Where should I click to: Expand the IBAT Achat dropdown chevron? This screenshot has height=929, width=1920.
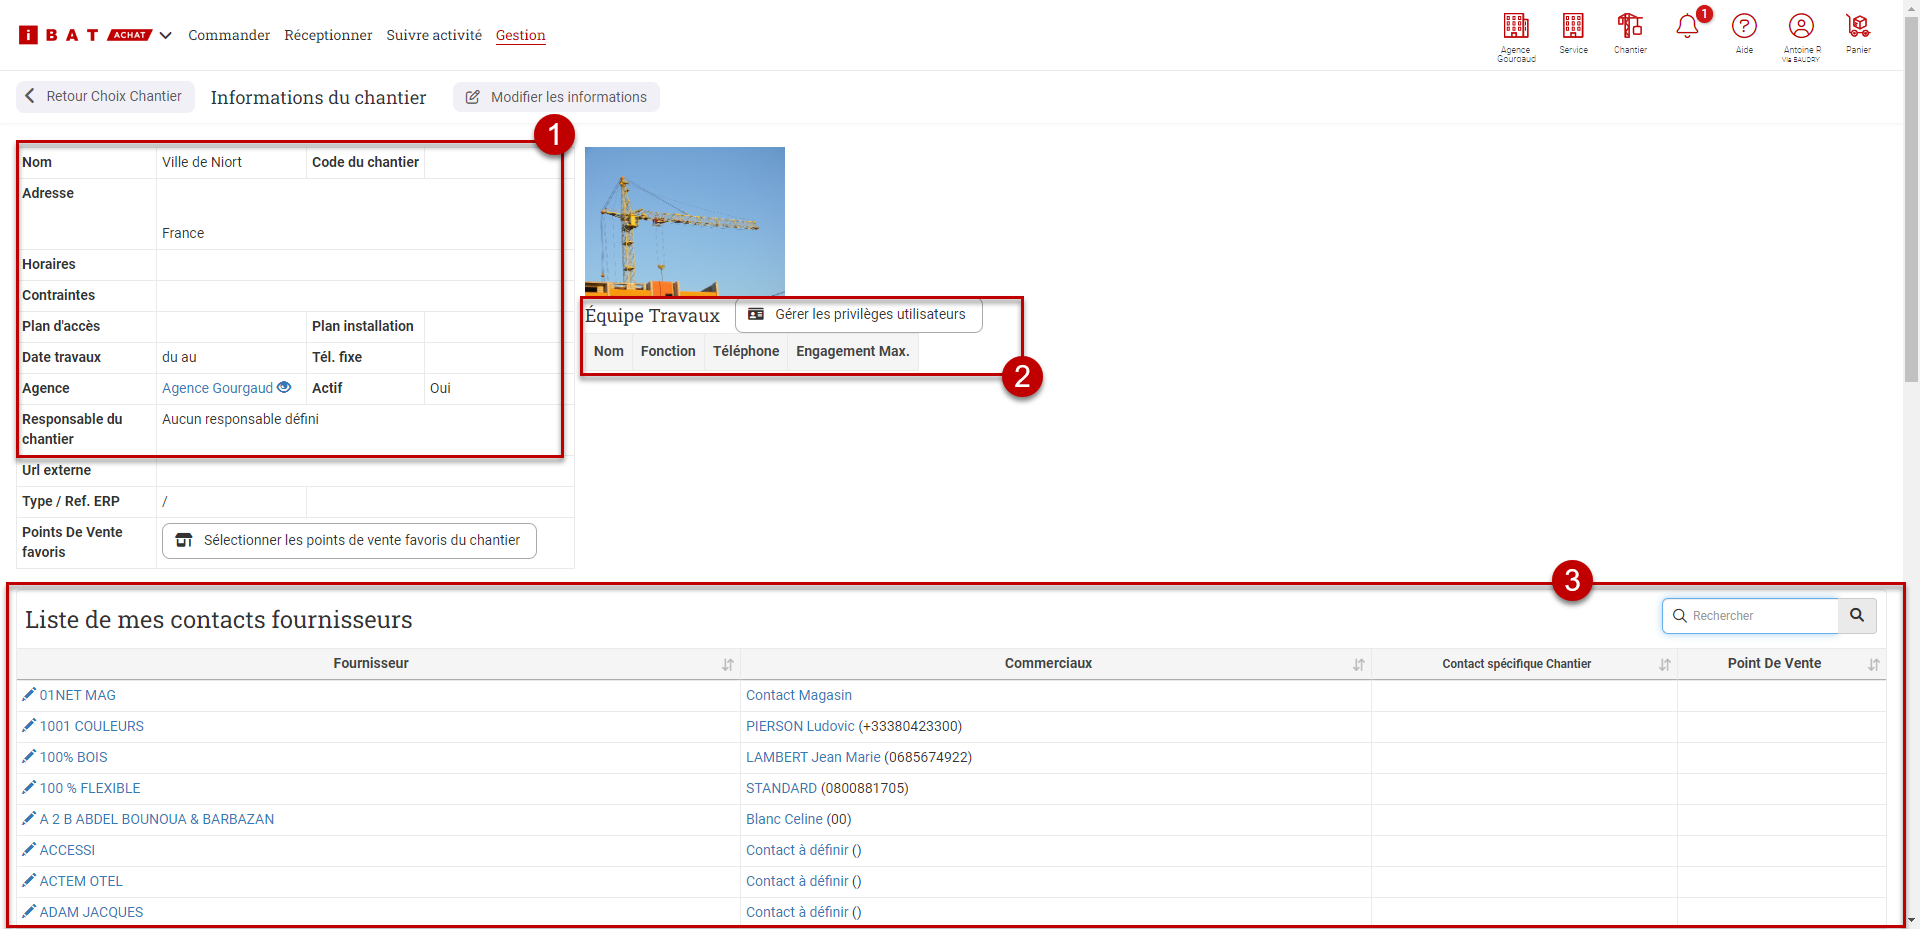[166, 36]
